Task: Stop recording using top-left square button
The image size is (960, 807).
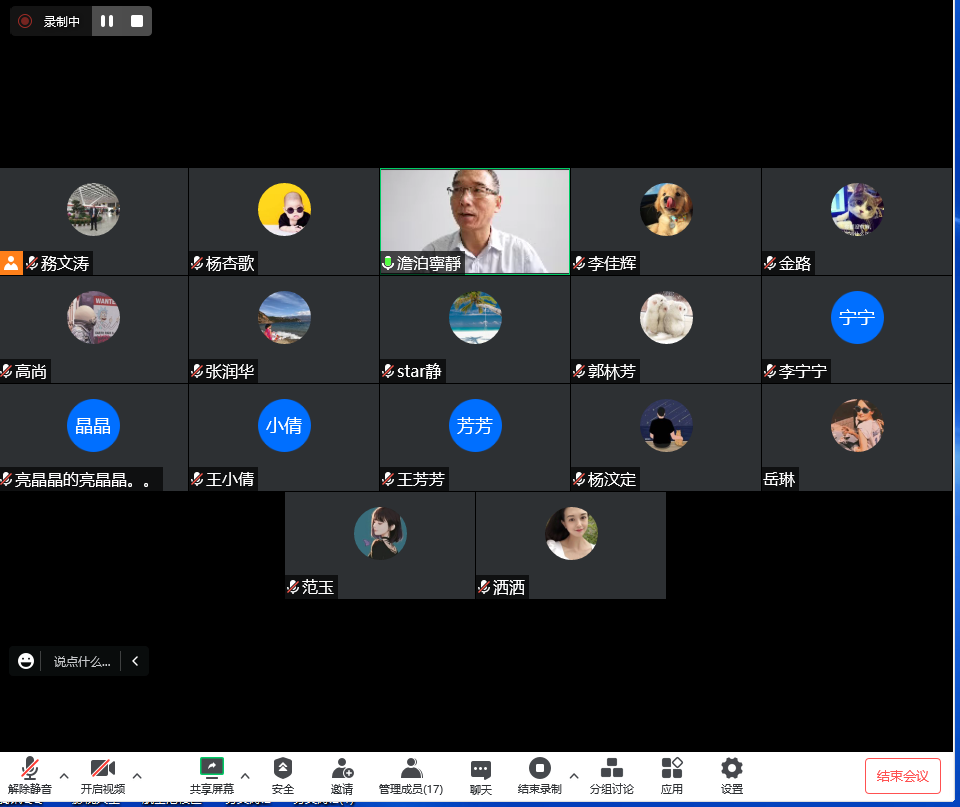Action: (137, 21)
